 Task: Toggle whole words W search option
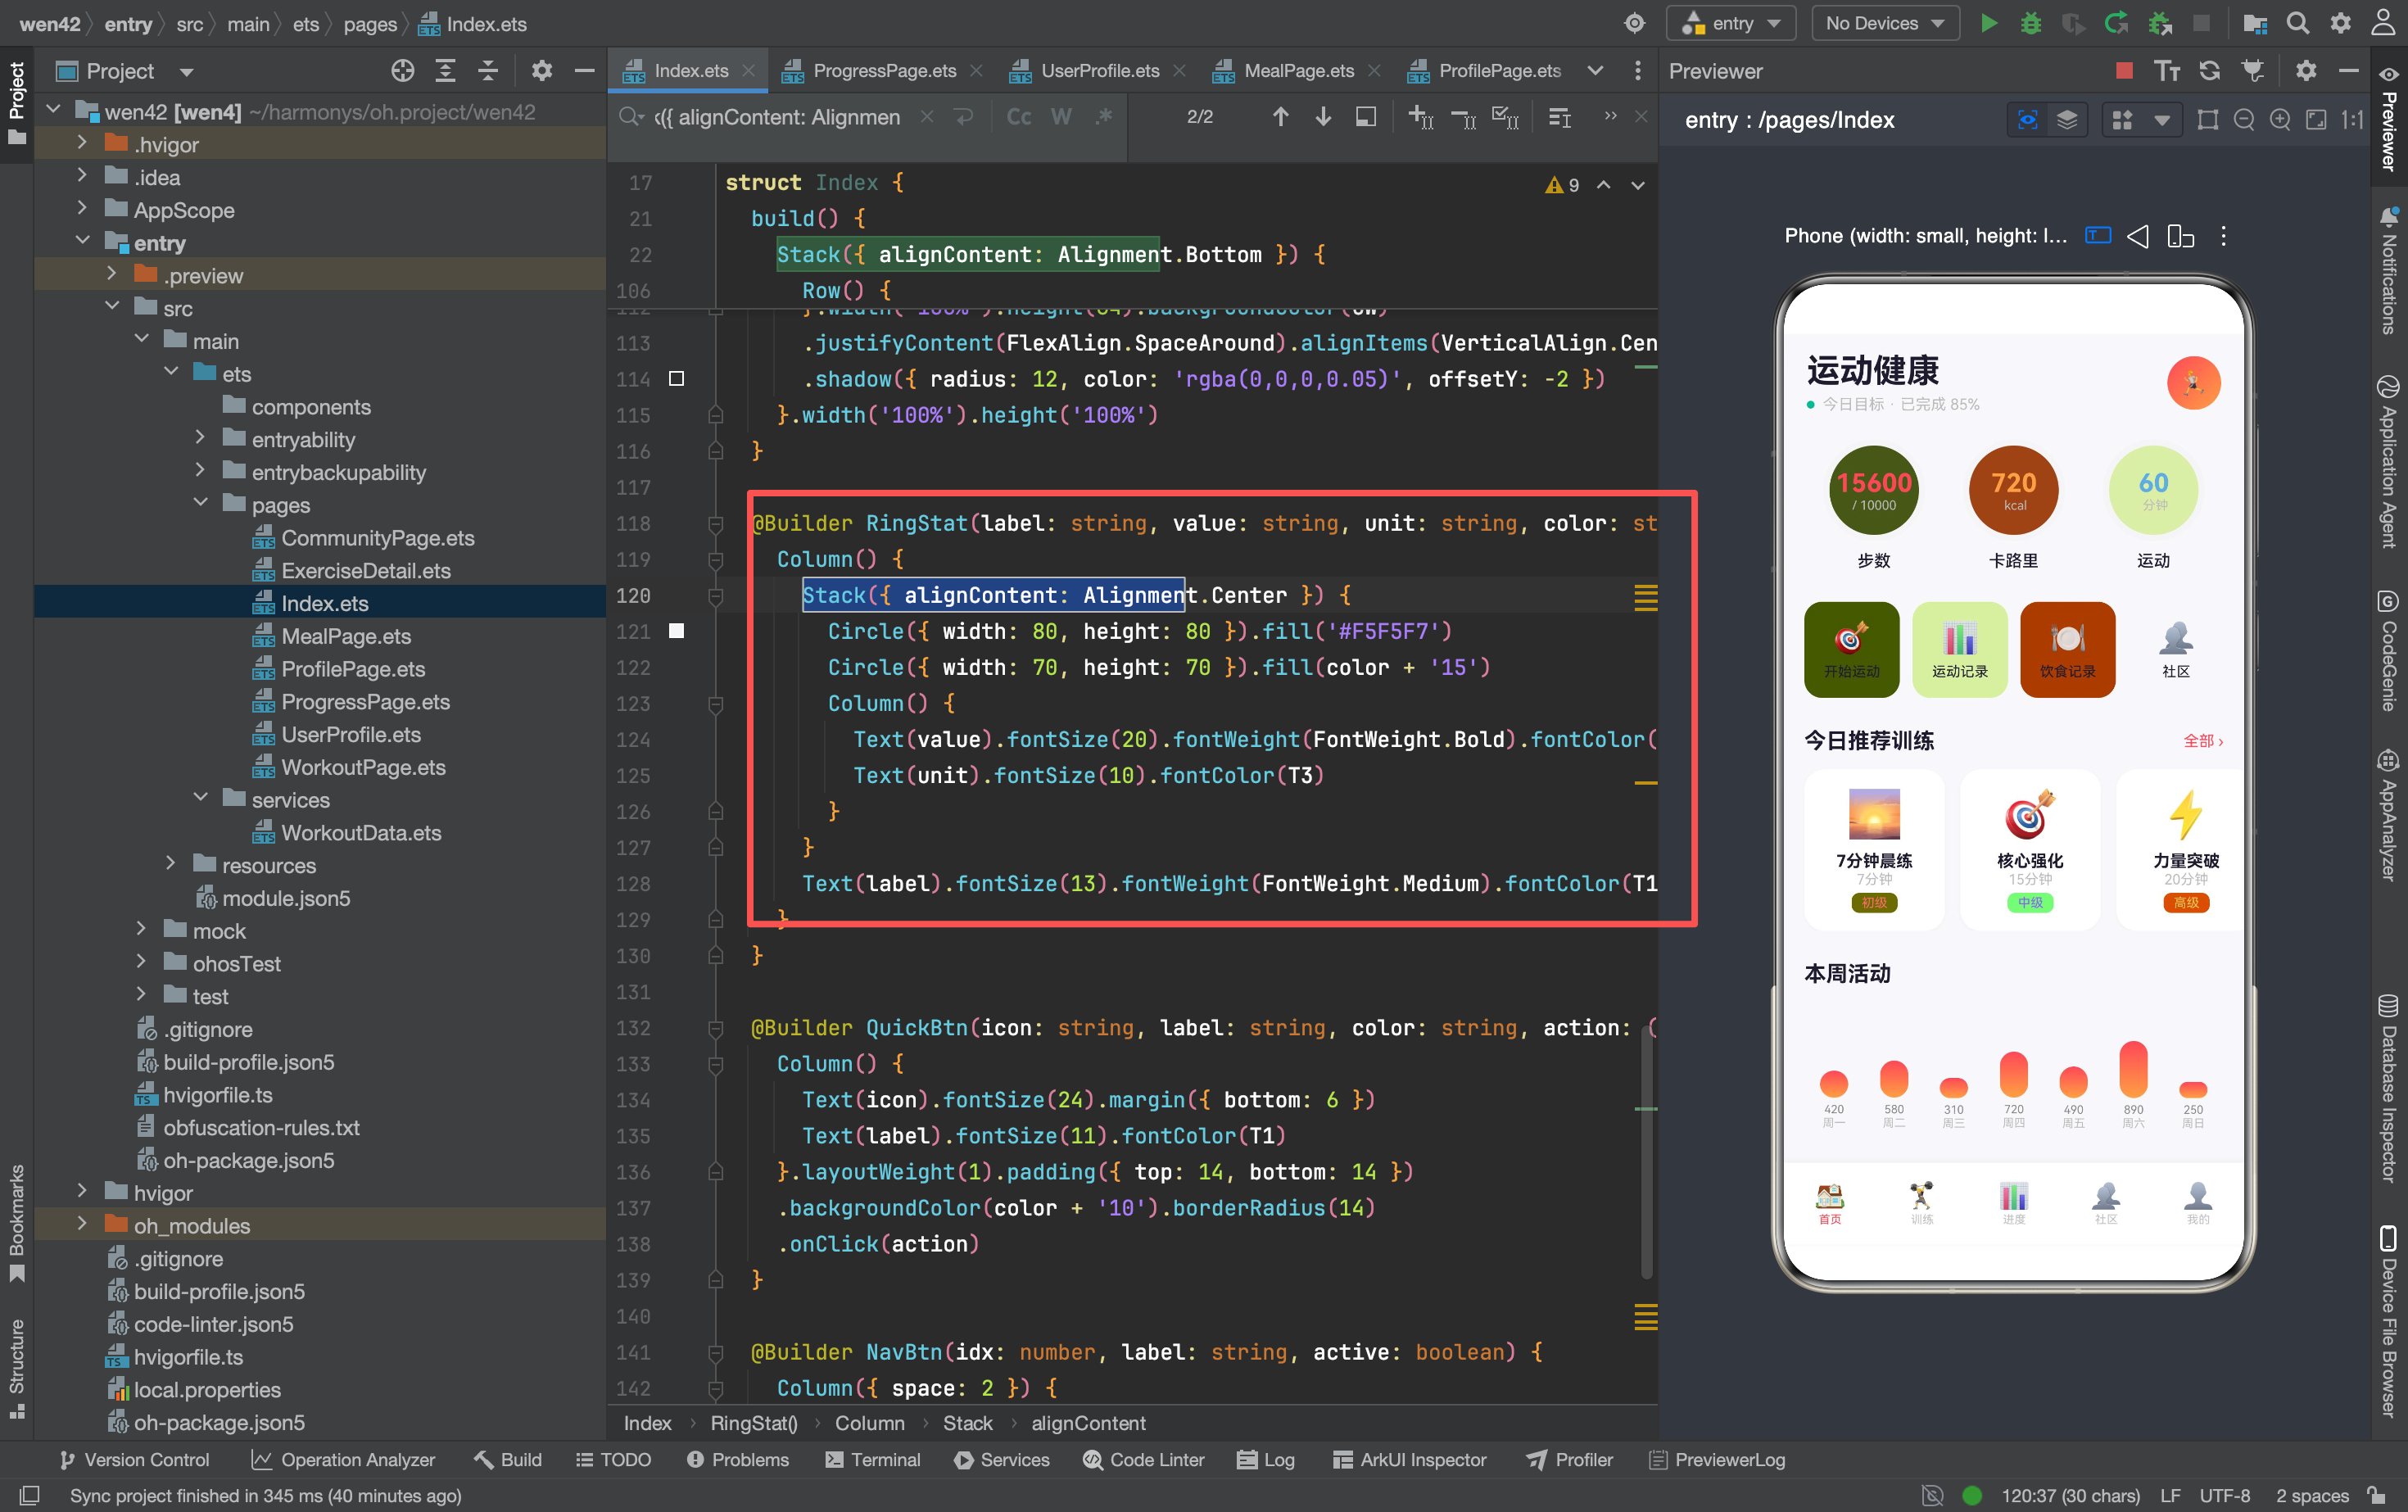pyautogui.click(x=1061, y=118)
